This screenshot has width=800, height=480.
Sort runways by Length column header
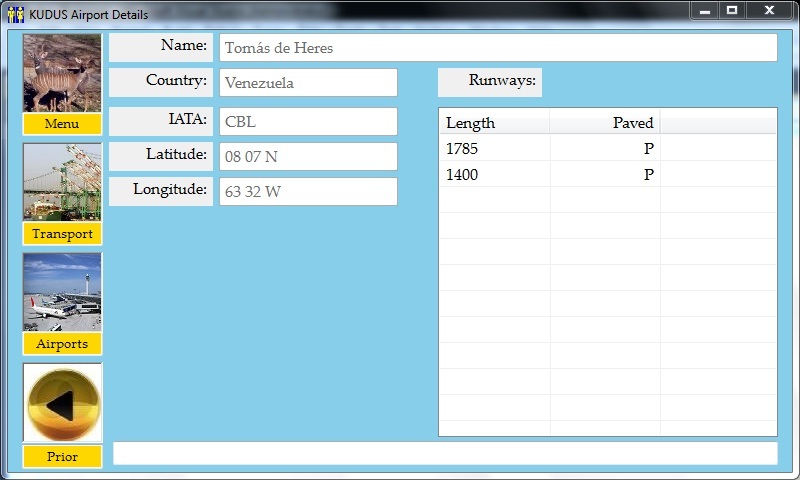coord(494,123)
